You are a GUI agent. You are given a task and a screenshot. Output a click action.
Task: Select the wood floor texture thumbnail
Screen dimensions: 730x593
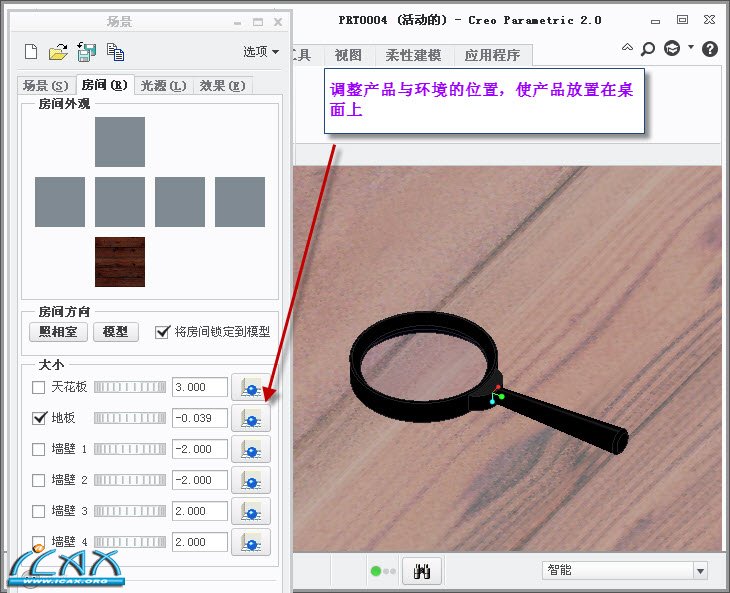pos(120,262)
